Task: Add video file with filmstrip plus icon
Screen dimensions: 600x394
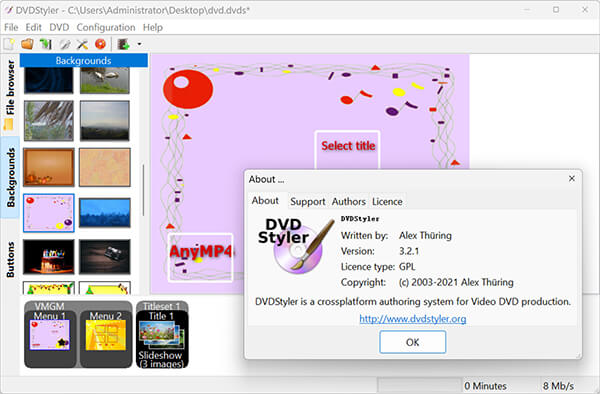Action: click(x=124, y=44)
